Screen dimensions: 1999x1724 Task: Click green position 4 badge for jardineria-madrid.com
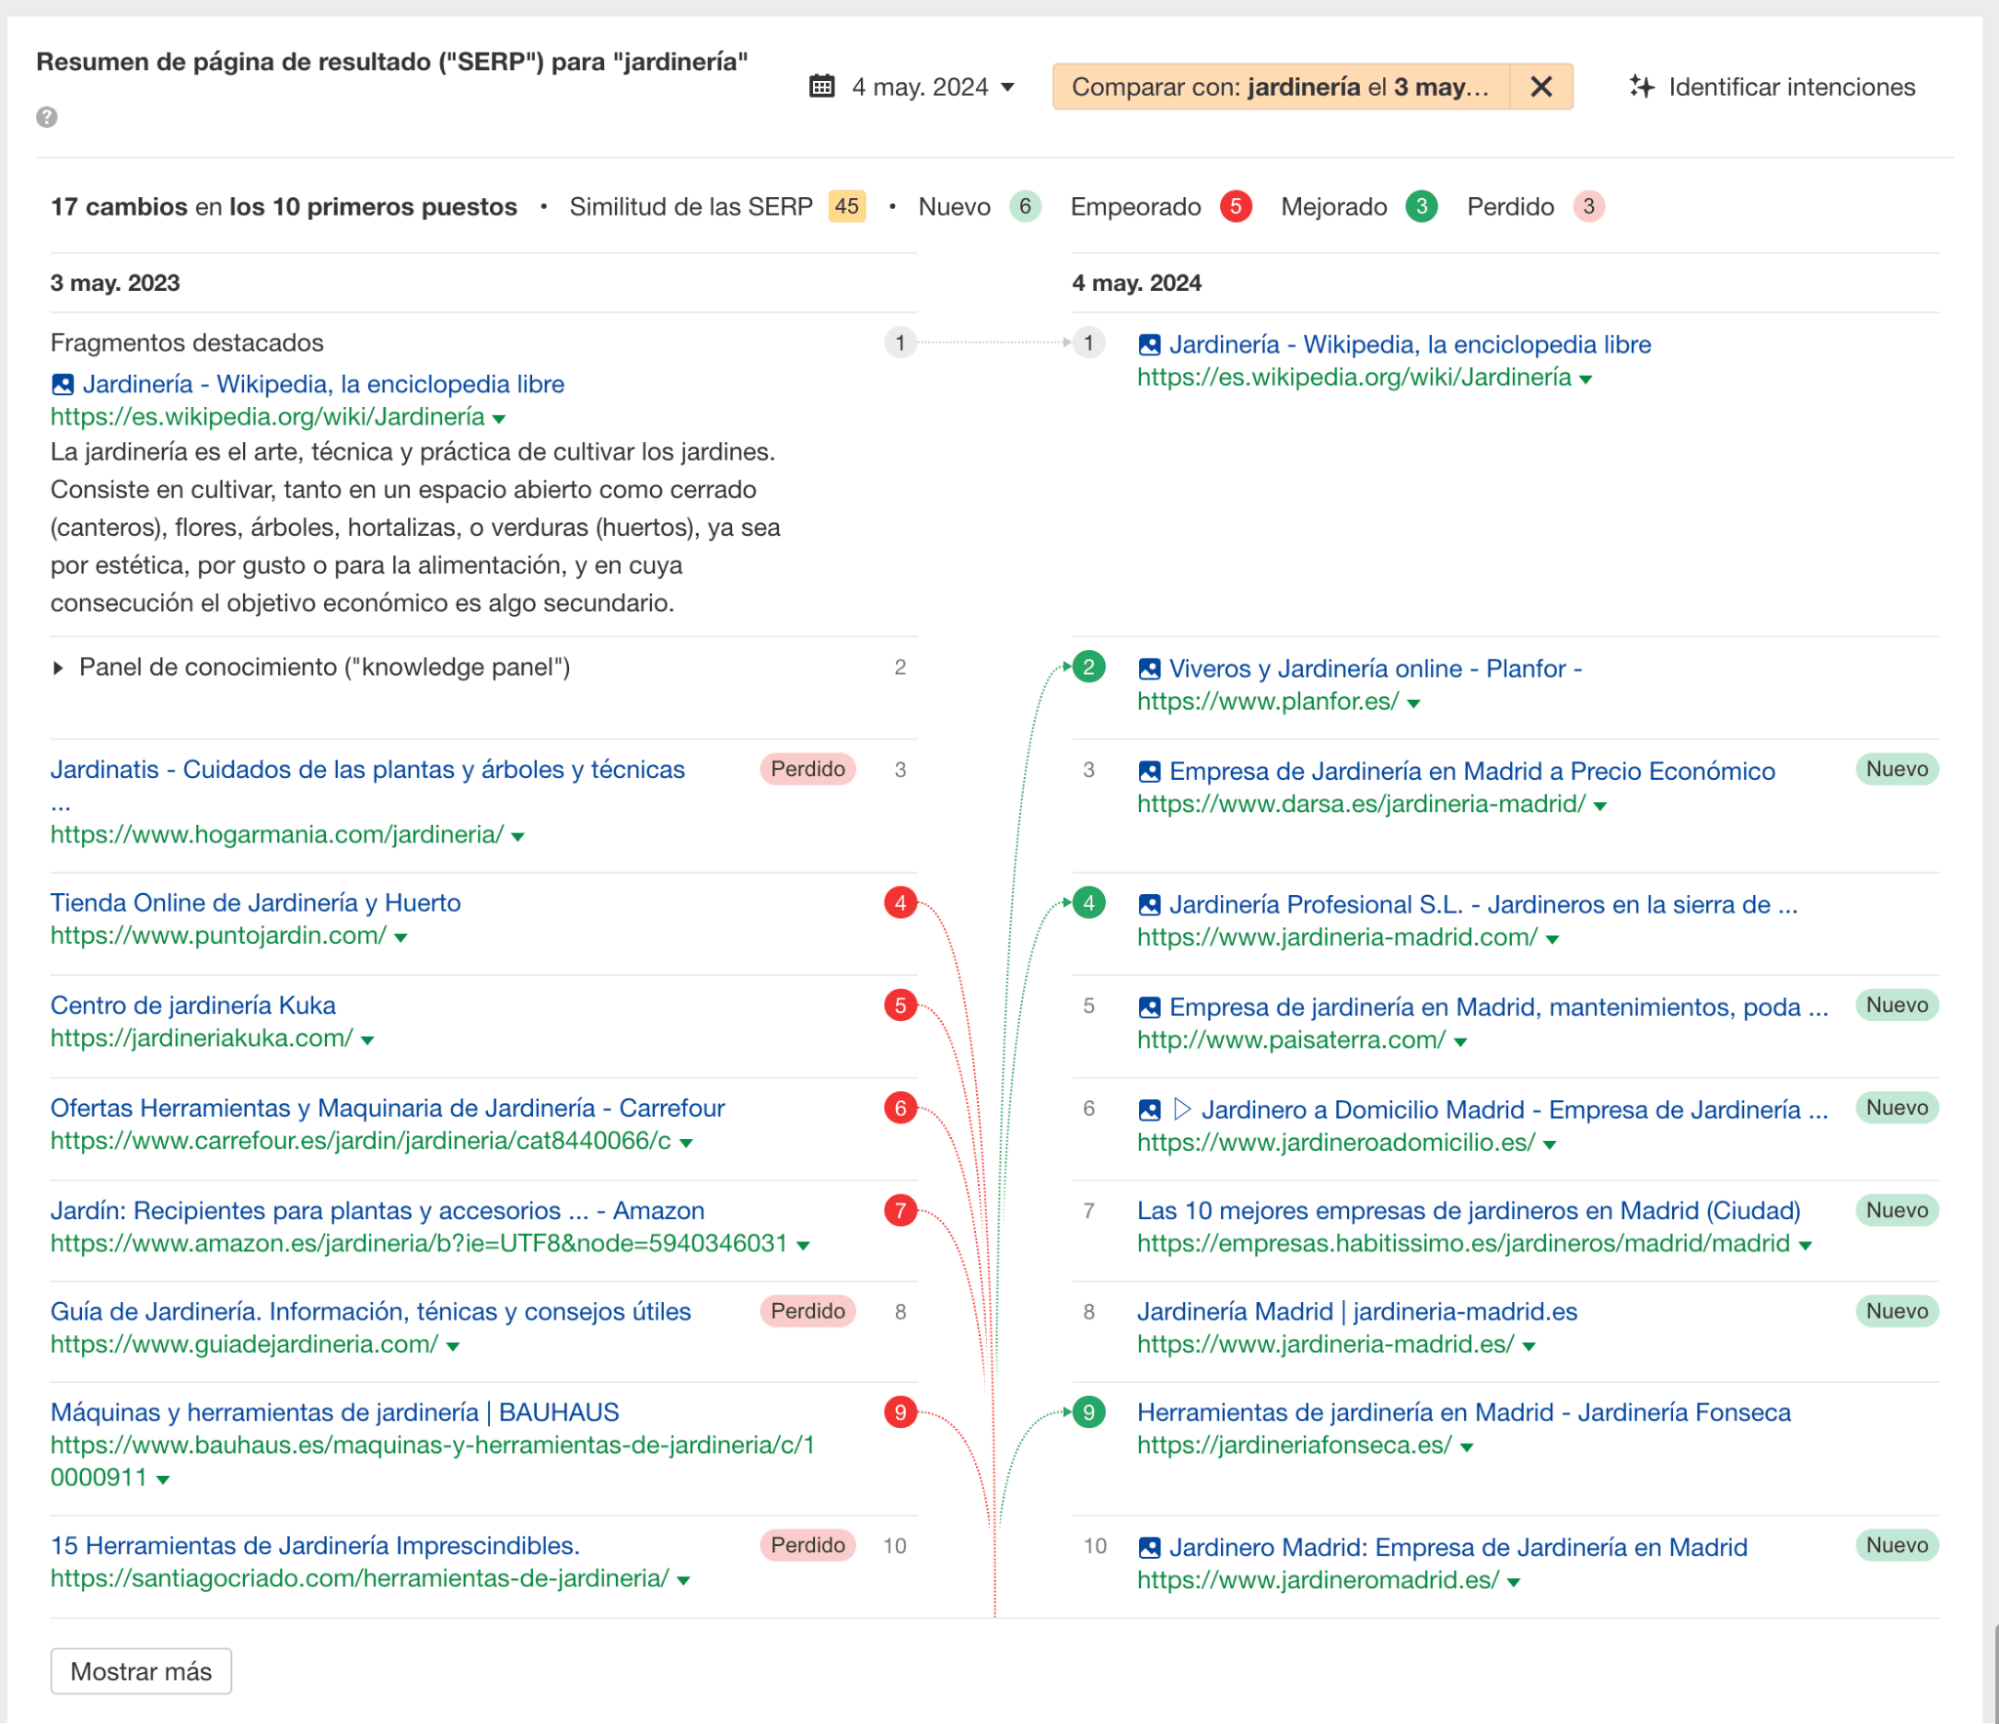[x=1088, y=903]
